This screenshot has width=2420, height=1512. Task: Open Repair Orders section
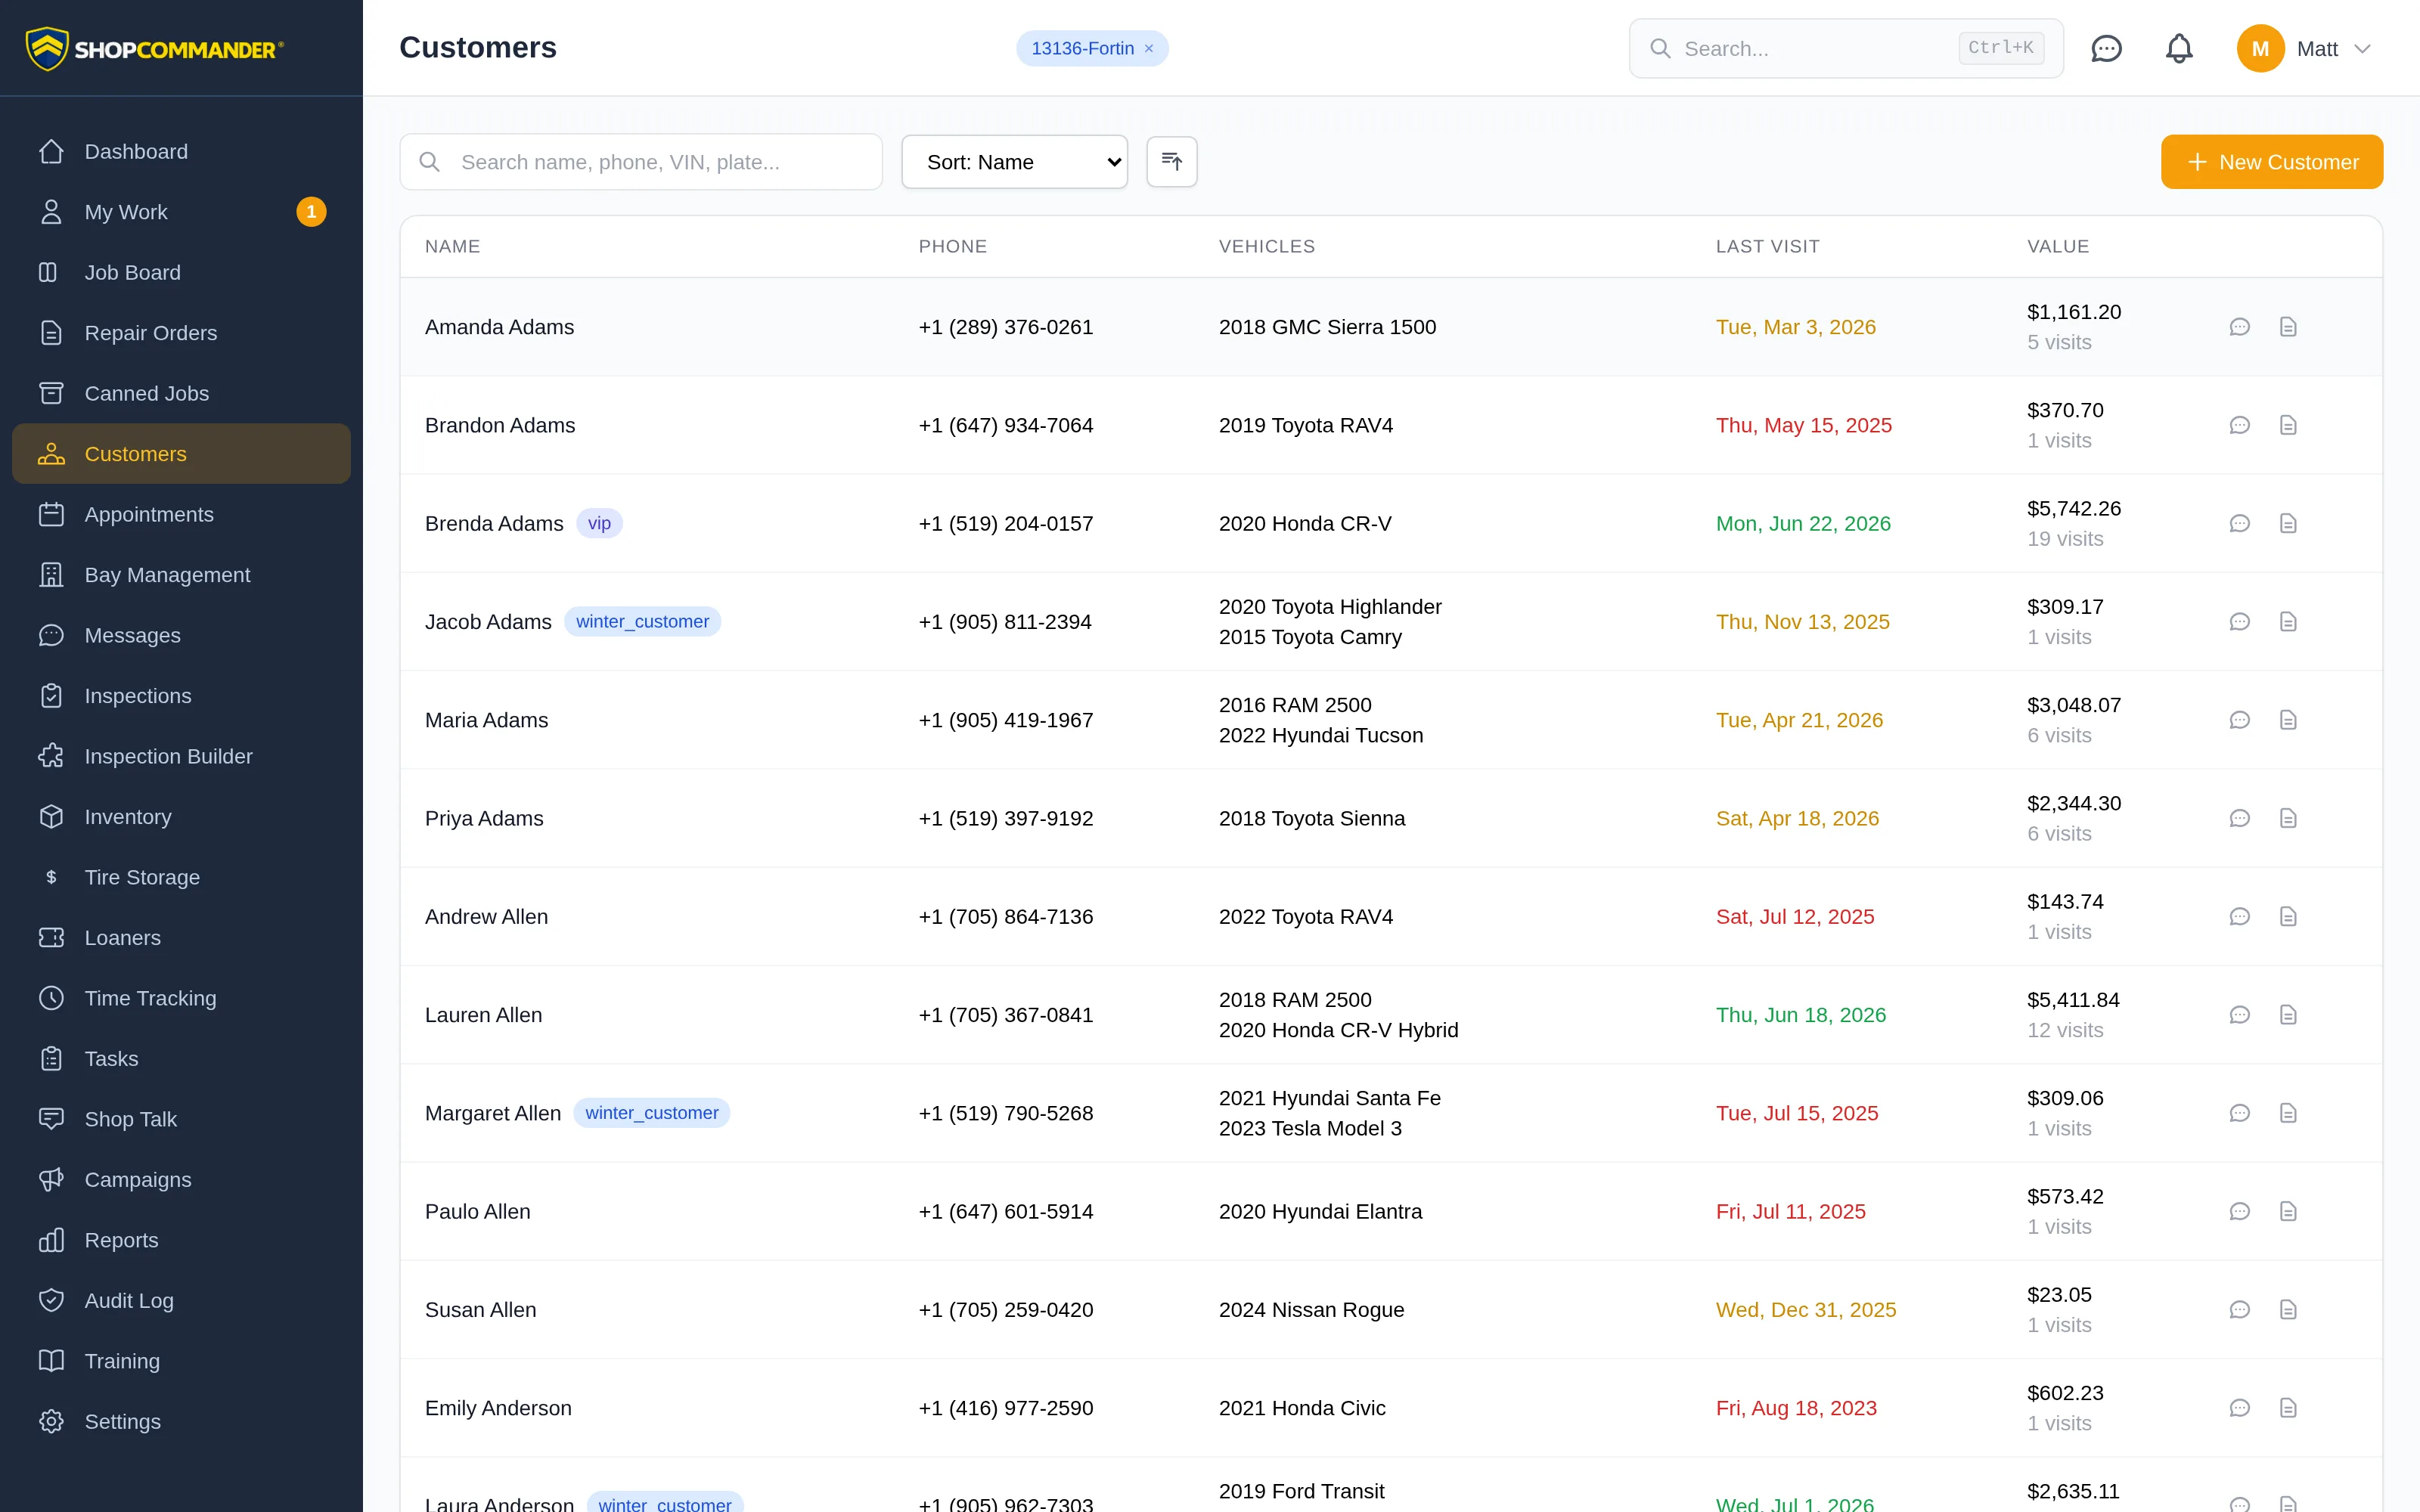(181, 333)
